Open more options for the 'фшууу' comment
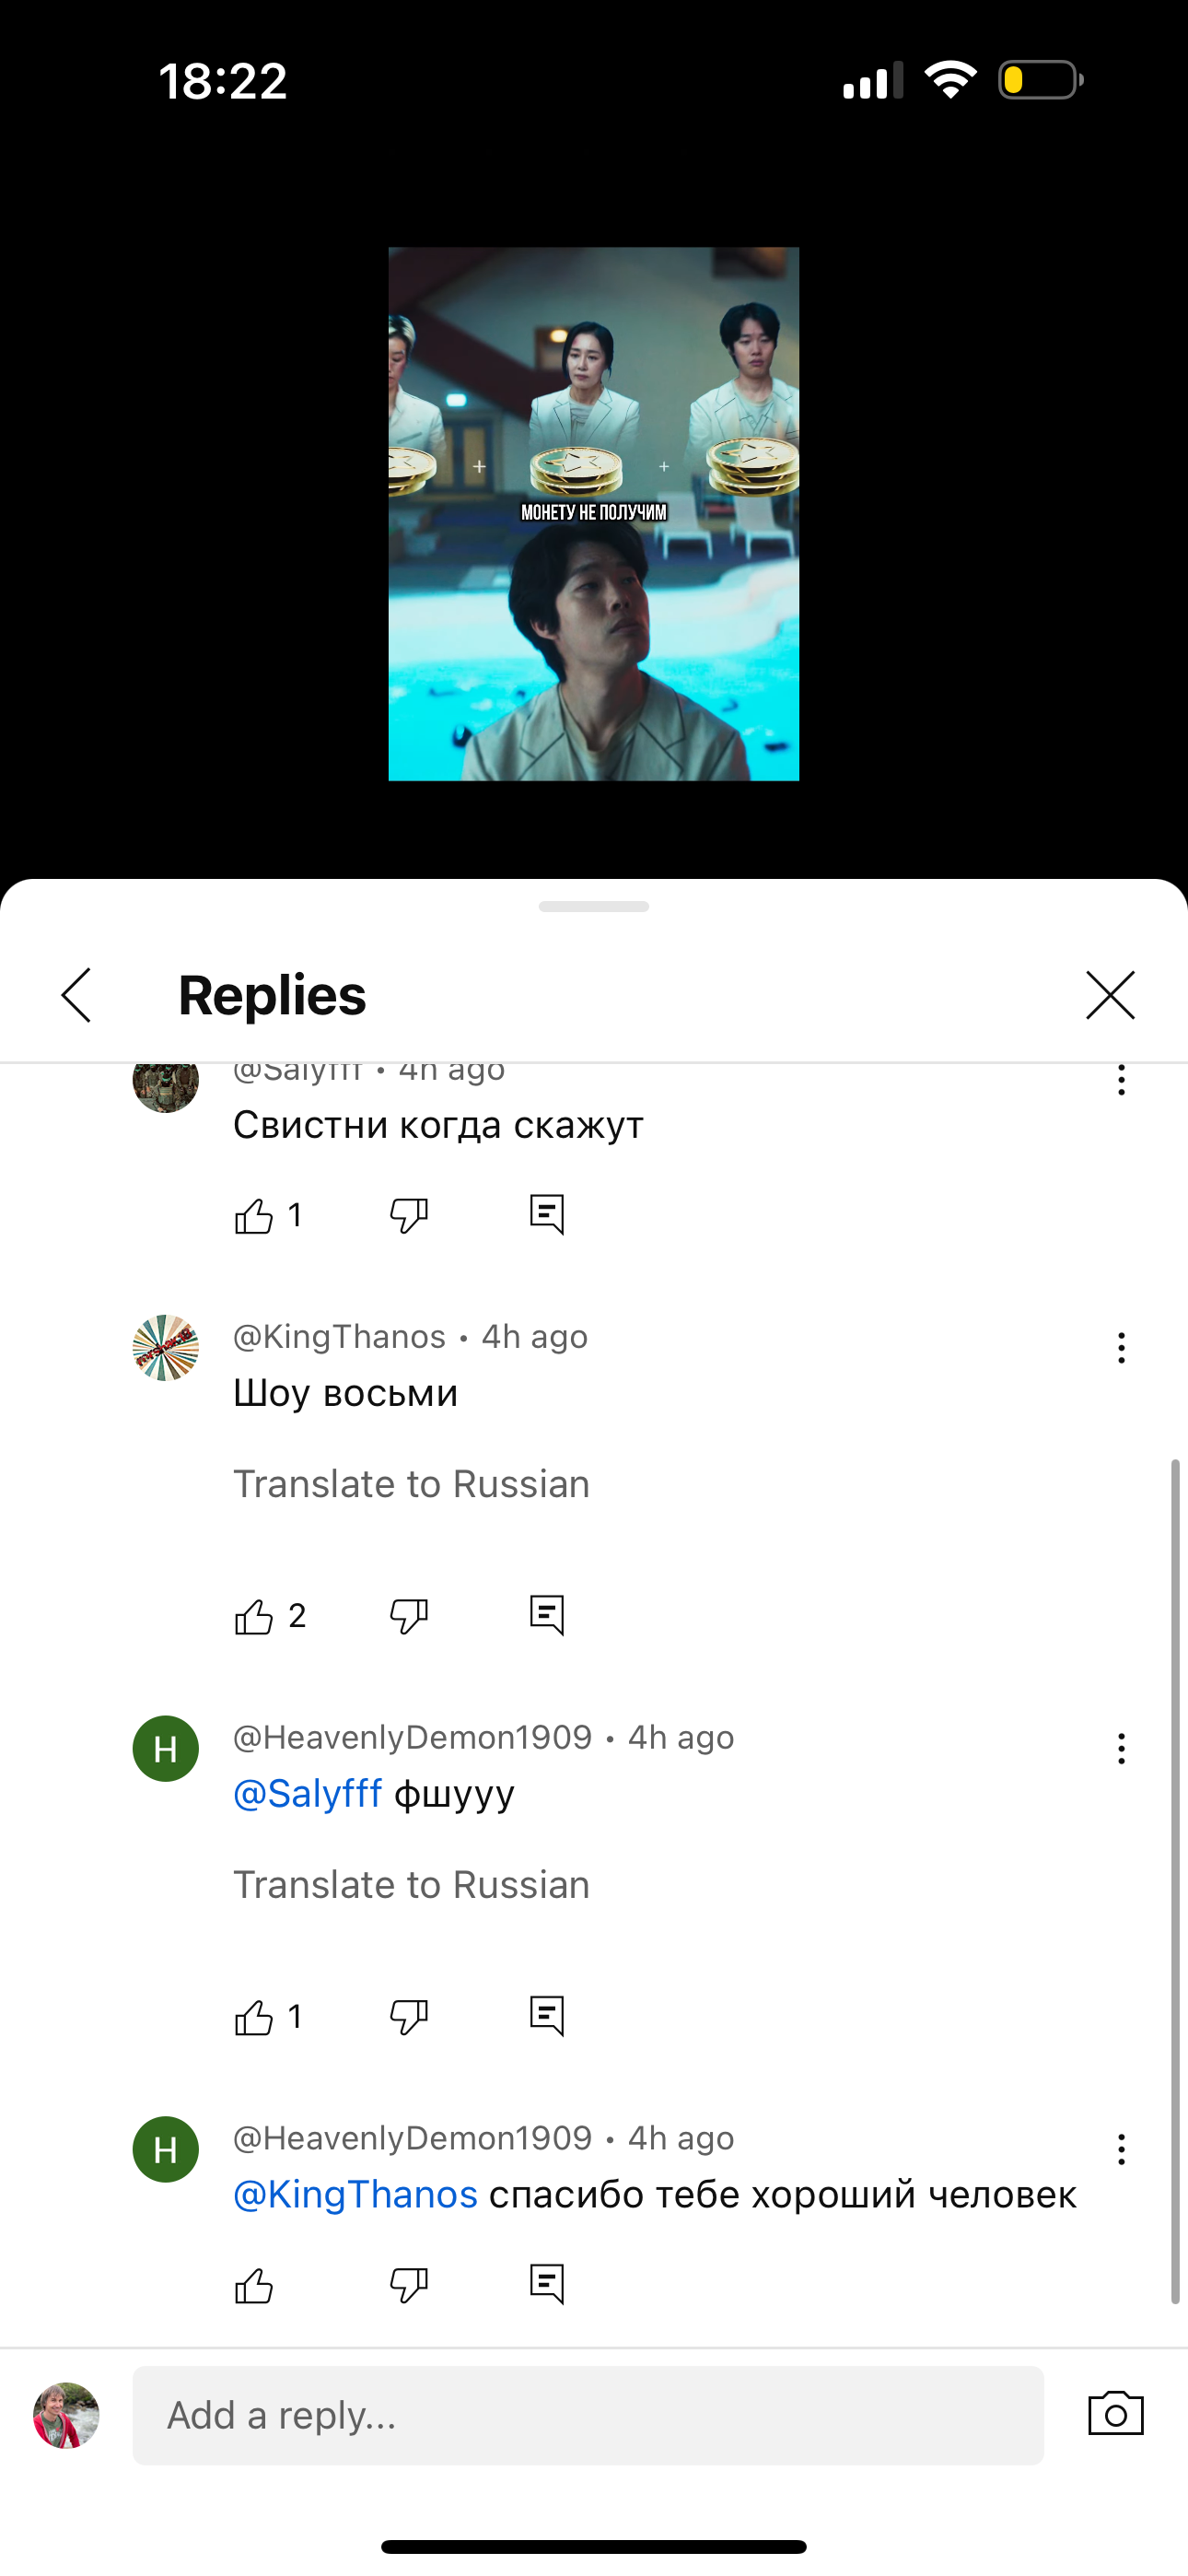The image size is (1188, 2576). [x=1121, y=1749]
